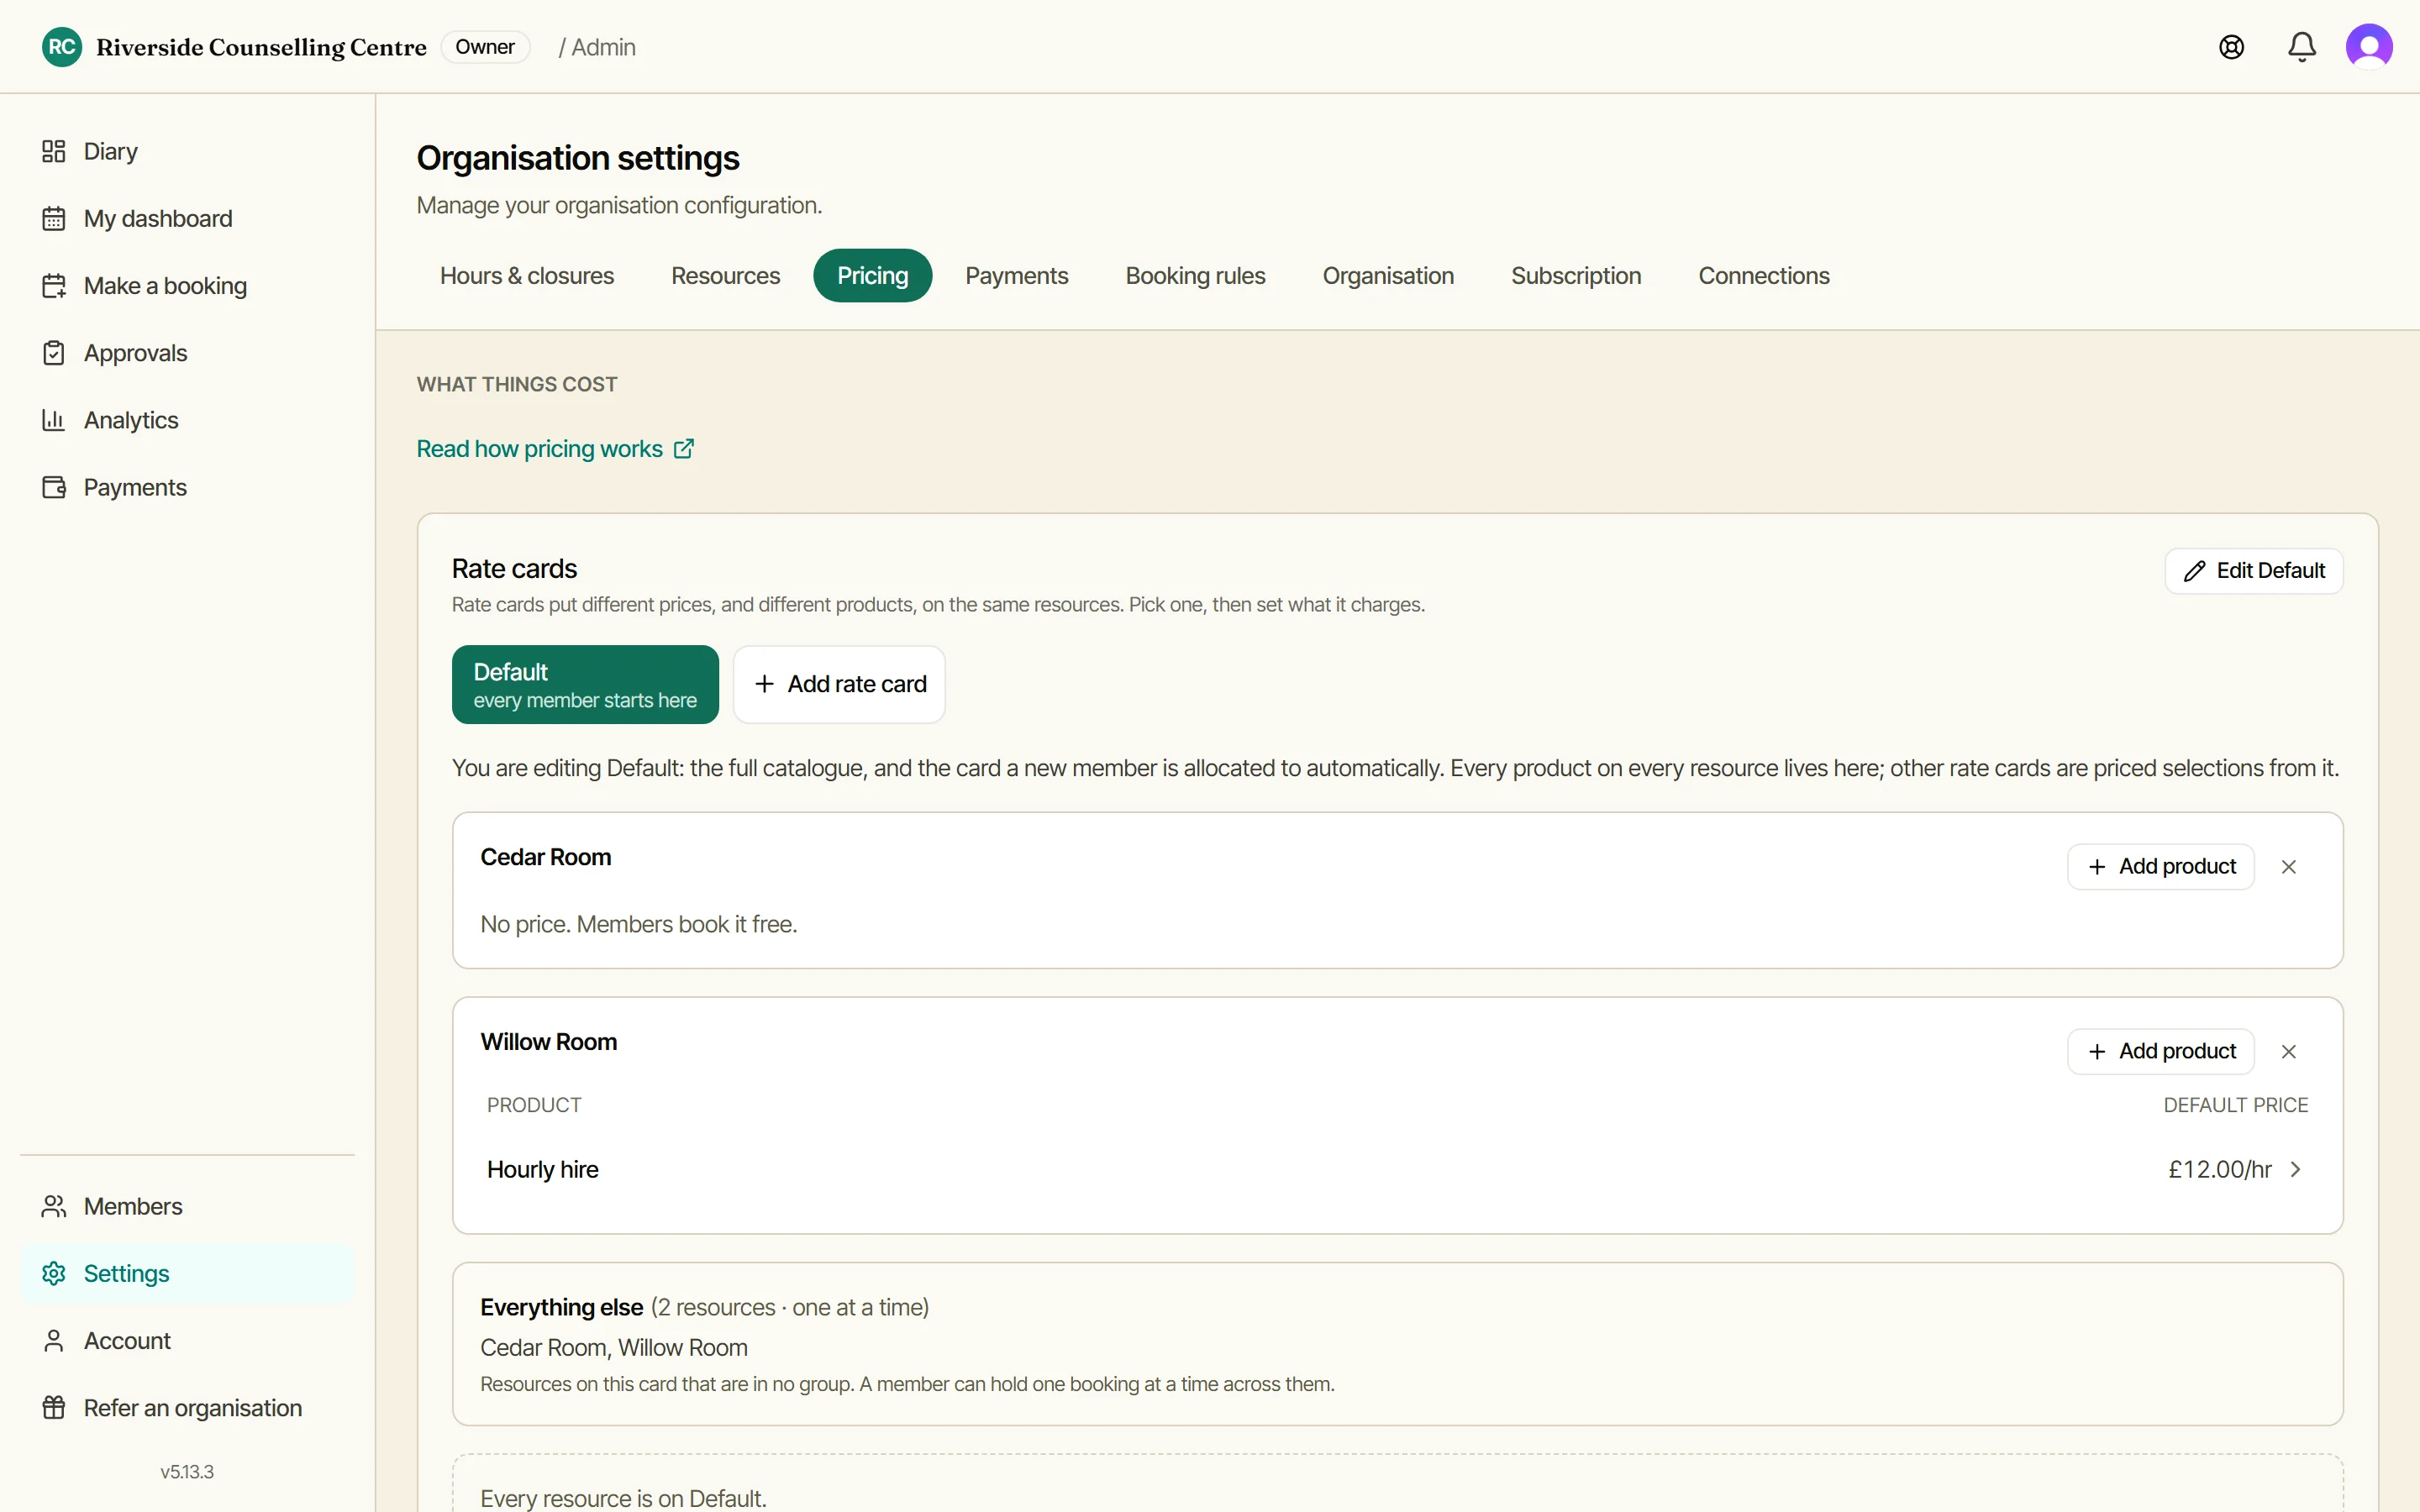Select the Default rate card
Viewport: 2420px width, 1512px height.
(585, 684)
